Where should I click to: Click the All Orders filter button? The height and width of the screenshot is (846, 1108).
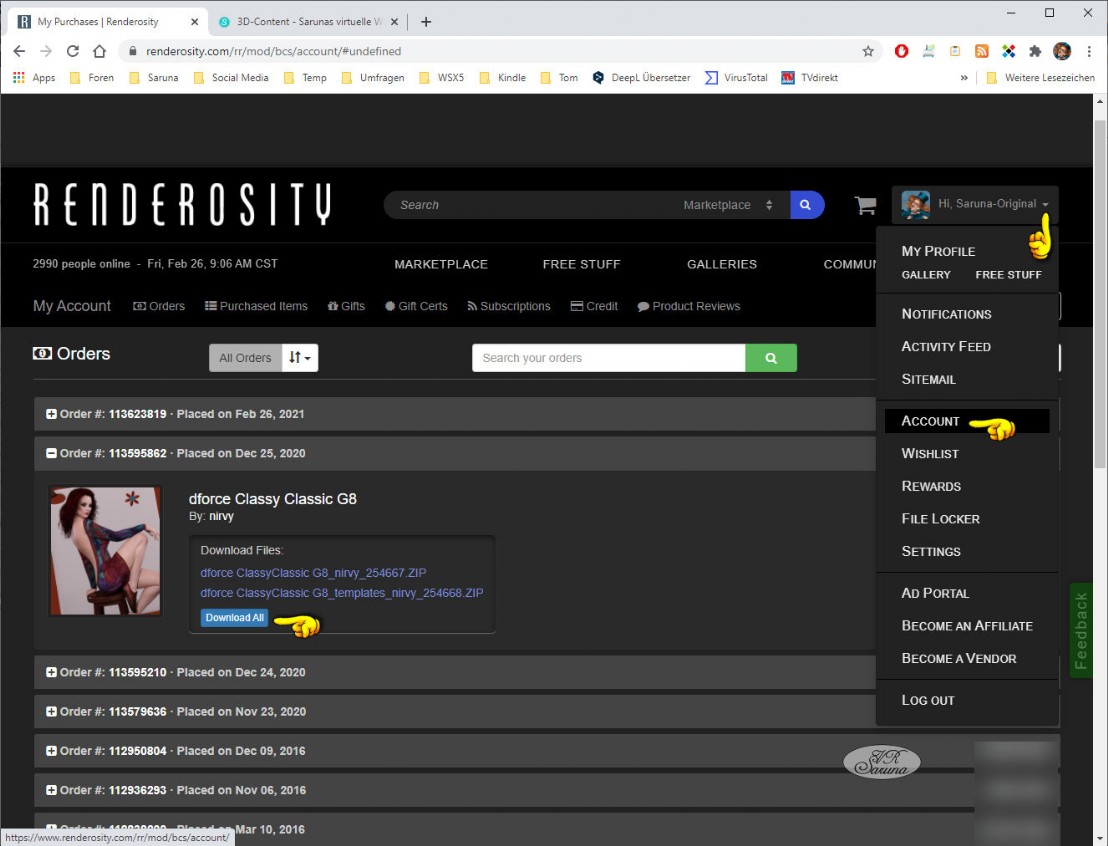pos(245,358)
